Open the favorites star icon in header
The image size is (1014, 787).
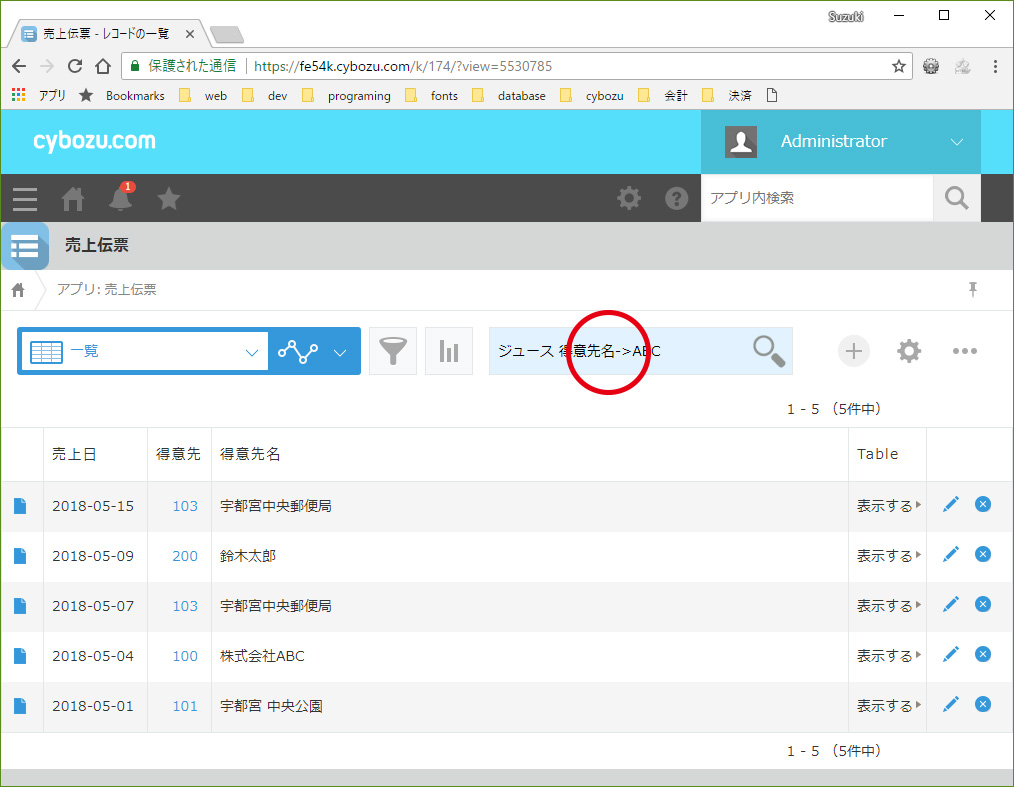pos(169,198)
